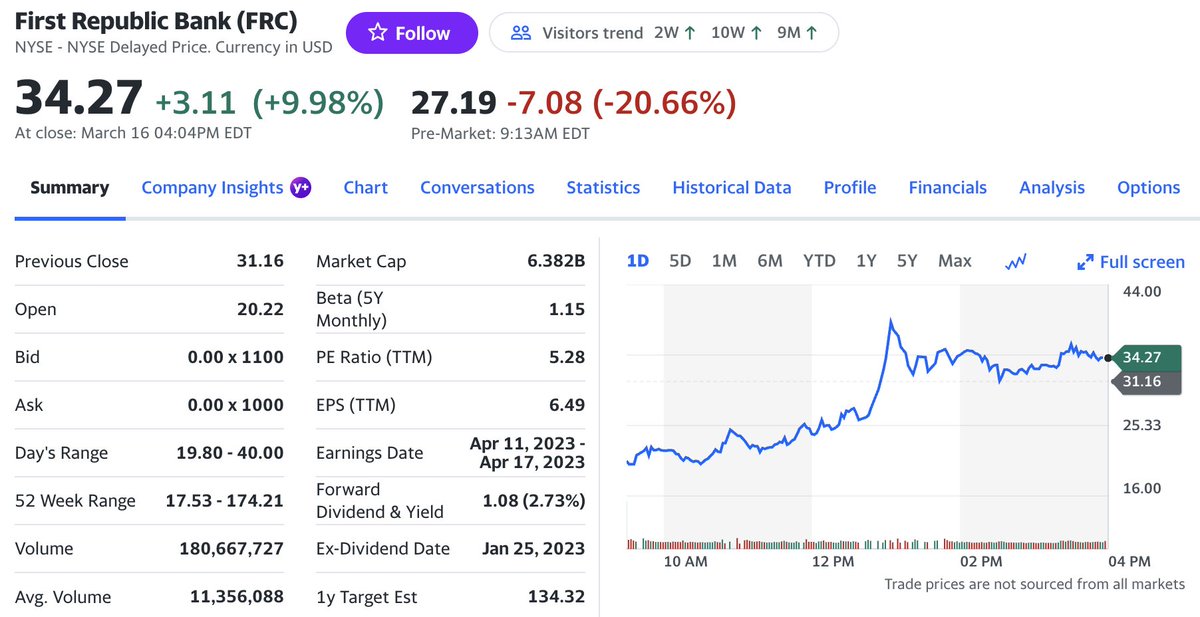Click the Market Cap value 6.382B
The width and height of the screenshot is (1200, 617).
pos(556,261)
